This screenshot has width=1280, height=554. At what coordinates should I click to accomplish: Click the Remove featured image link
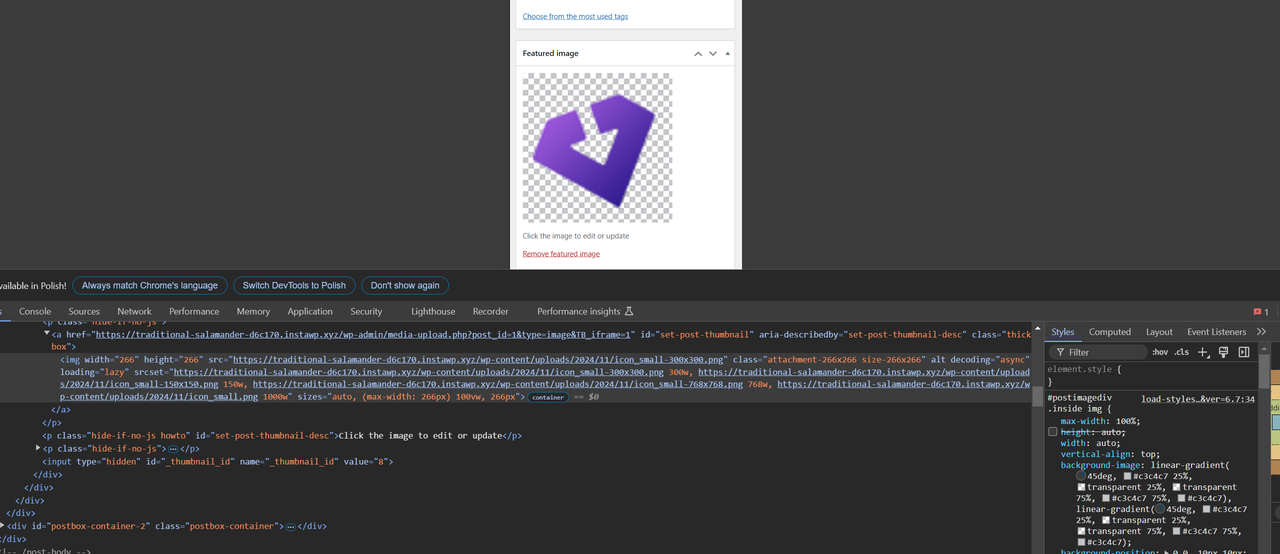coord(561,254)
